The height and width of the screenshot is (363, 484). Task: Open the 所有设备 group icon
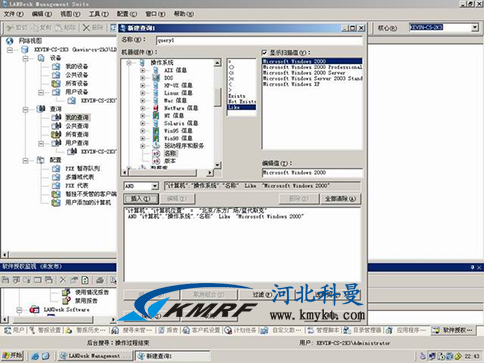tap(56, 83)
